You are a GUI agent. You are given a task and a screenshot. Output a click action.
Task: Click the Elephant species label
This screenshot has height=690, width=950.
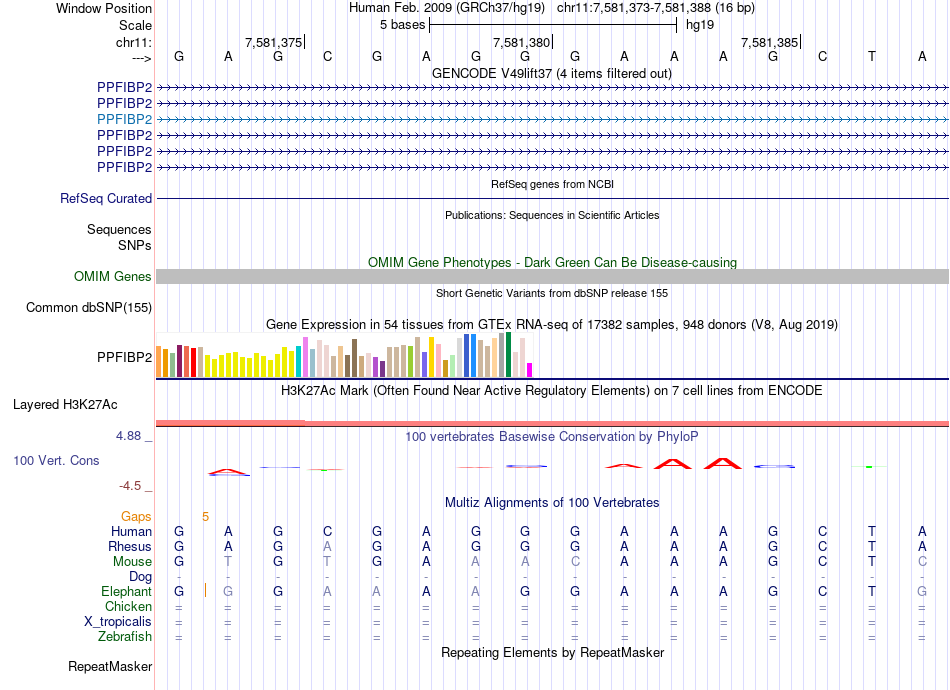coord(126,591)
